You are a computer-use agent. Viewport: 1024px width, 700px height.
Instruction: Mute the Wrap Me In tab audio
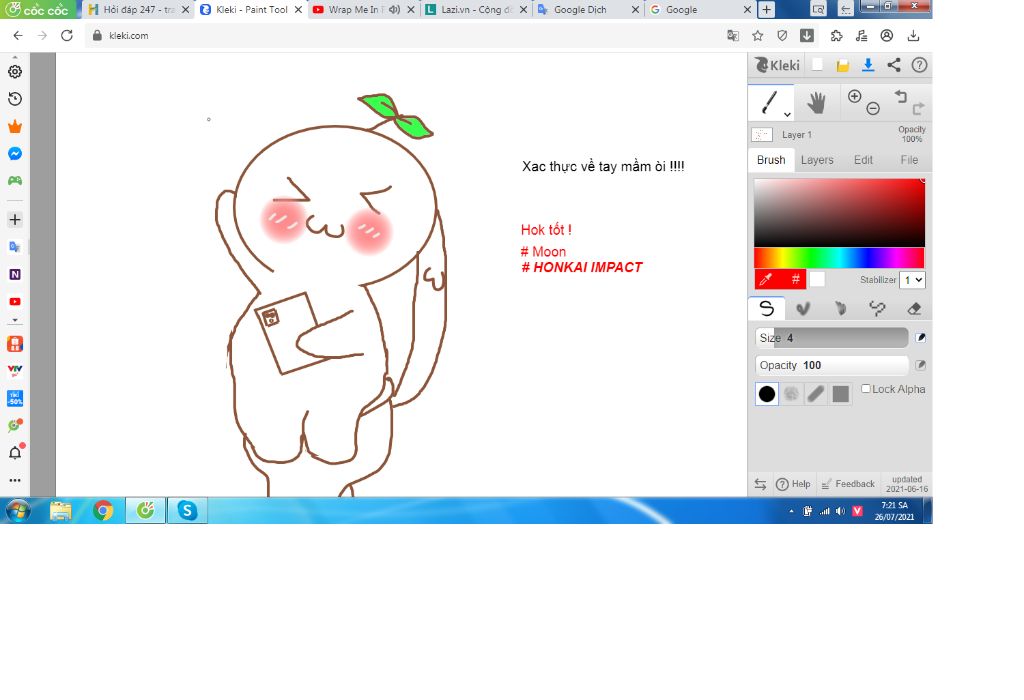pos(394,10)
